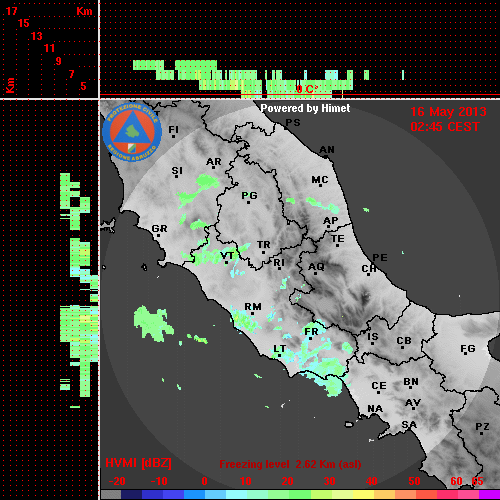The image size is (500, 500).
Task: Click the 30 dBZ color scale mark
Action: 329,481
